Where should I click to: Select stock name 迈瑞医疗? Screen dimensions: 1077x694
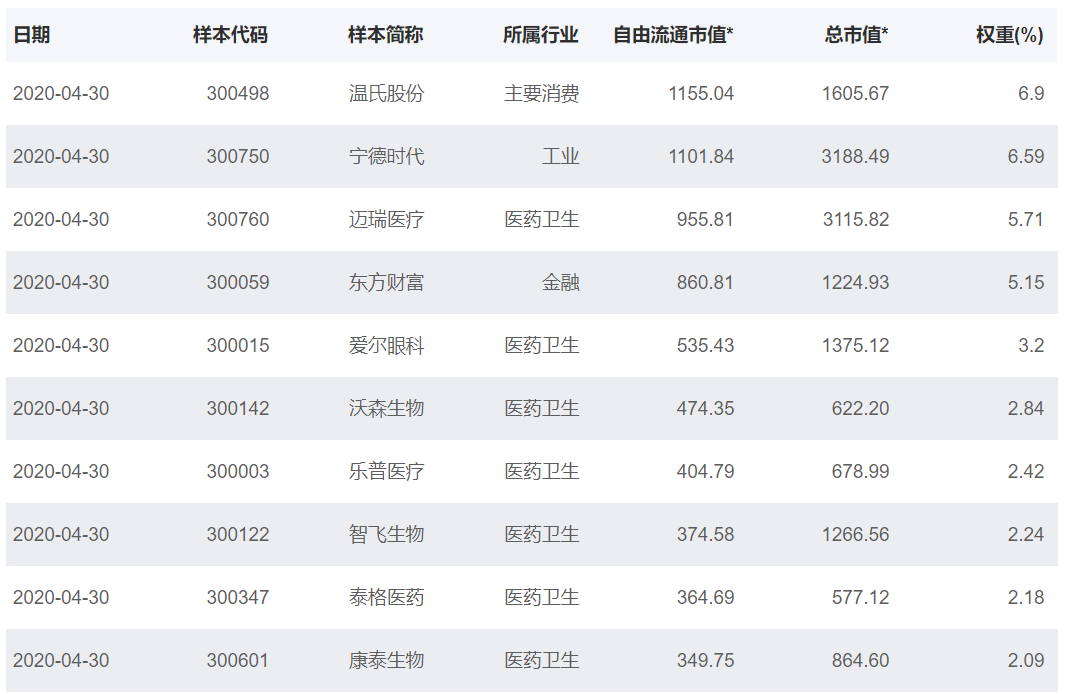(386, 220)
